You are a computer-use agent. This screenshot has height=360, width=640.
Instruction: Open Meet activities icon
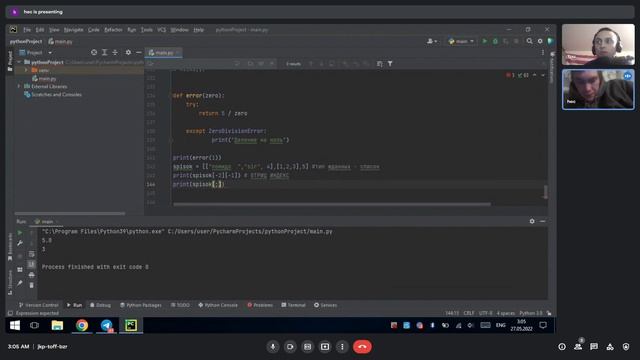(610, 347)
